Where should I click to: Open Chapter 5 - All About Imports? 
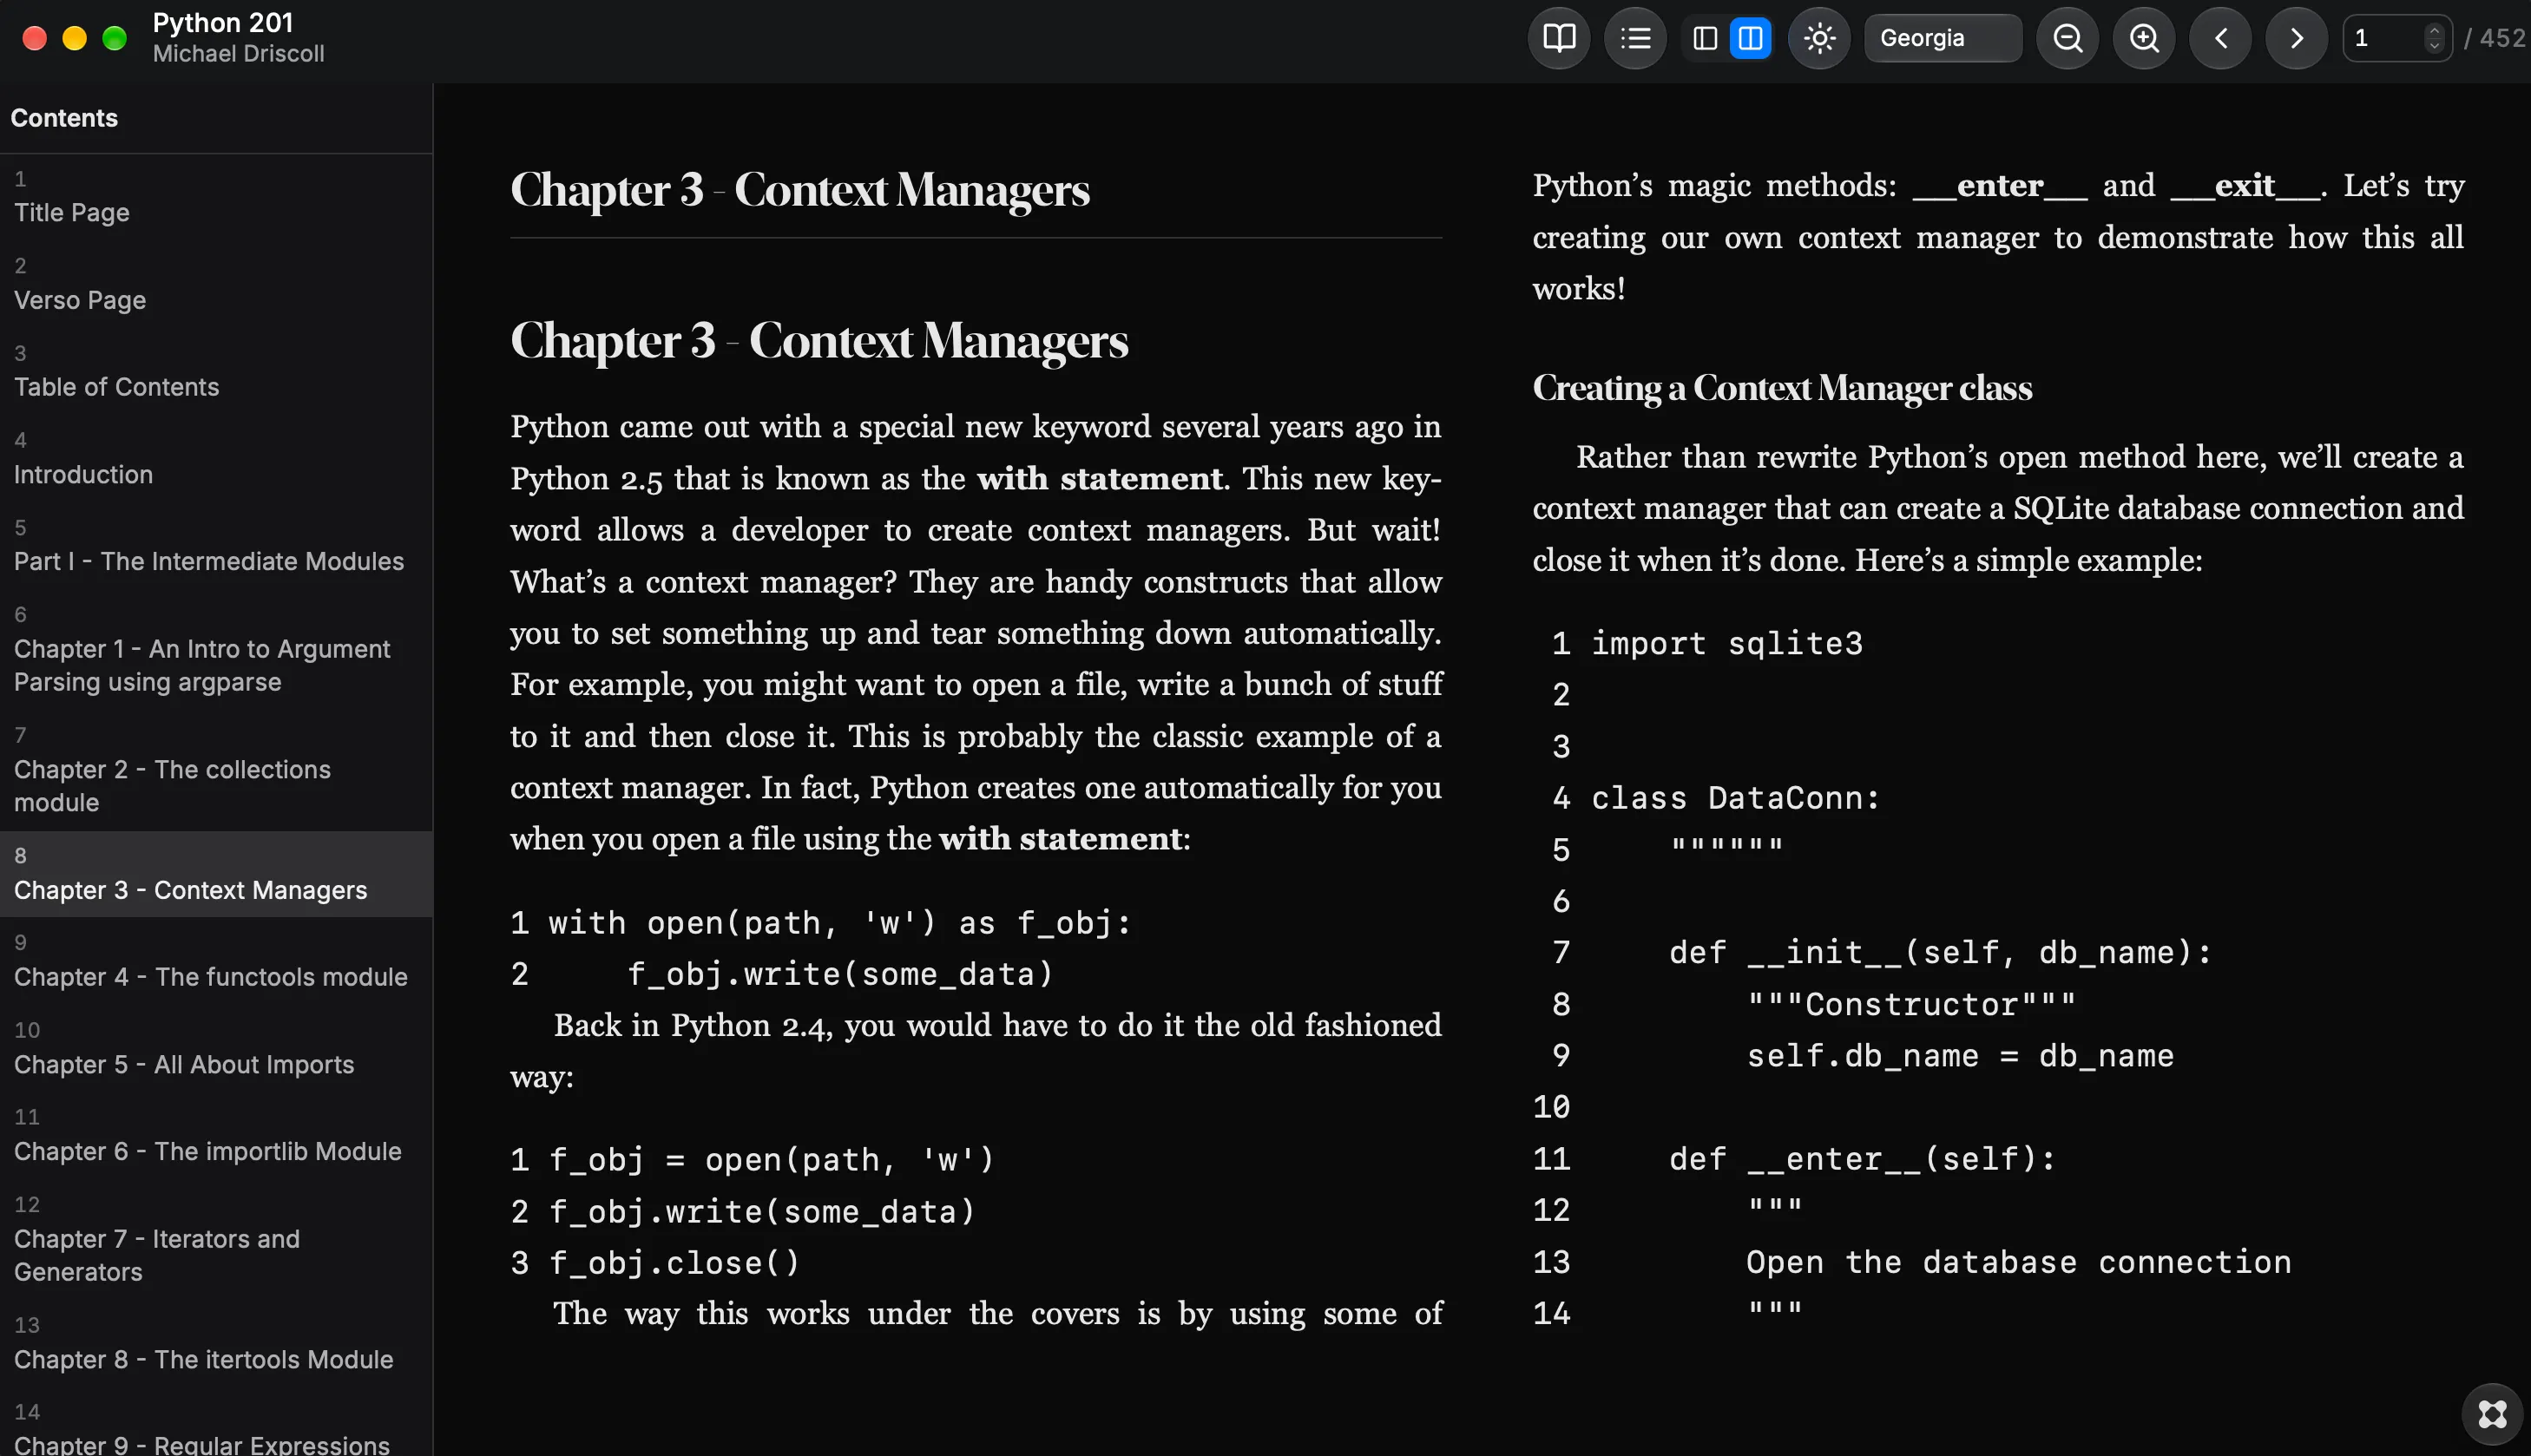point(216,1050)
